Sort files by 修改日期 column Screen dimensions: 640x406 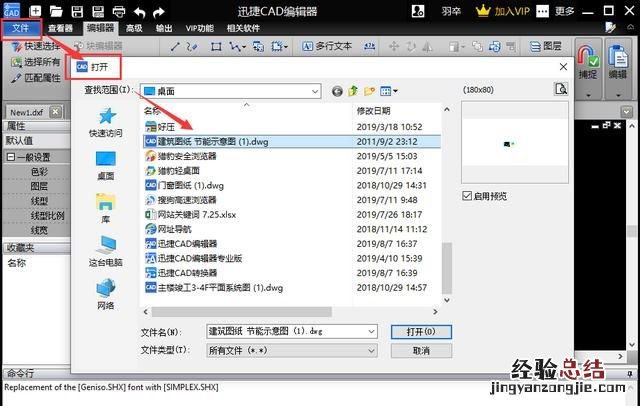(x=374, y=111)
